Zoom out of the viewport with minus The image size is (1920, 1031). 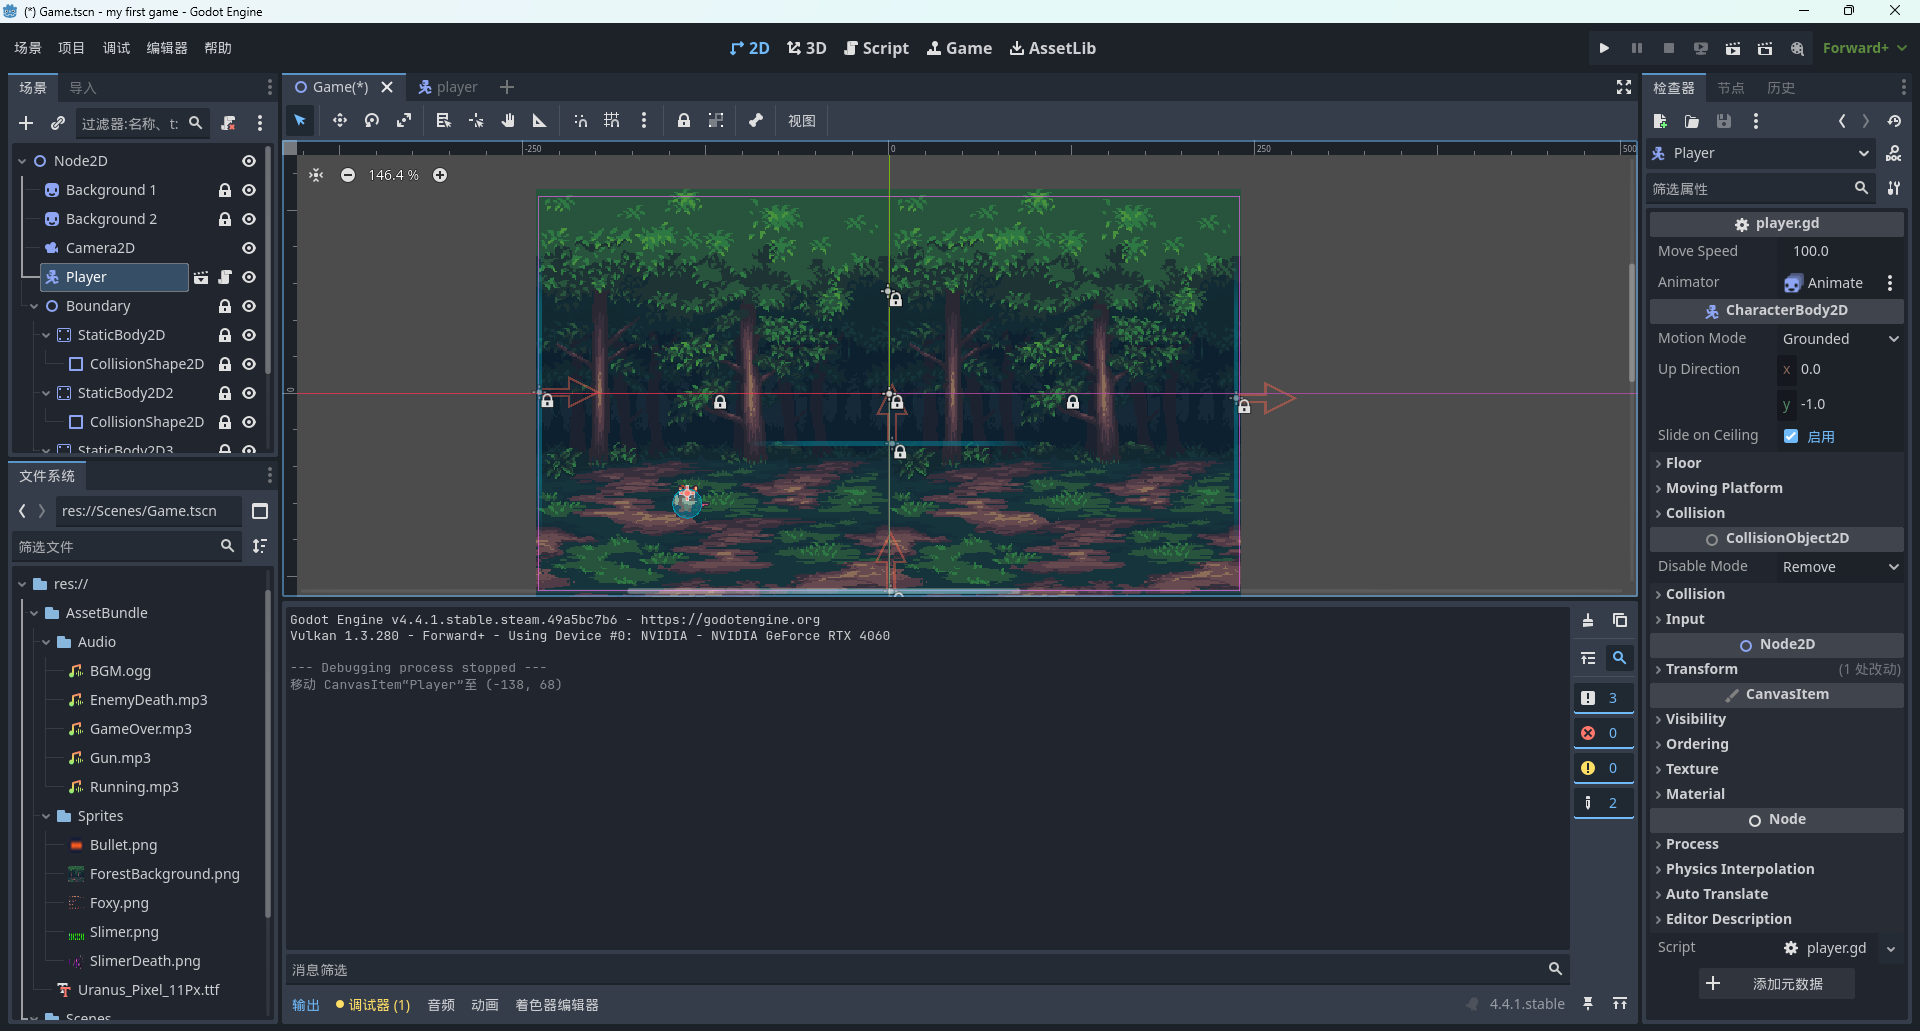point(348,175)
